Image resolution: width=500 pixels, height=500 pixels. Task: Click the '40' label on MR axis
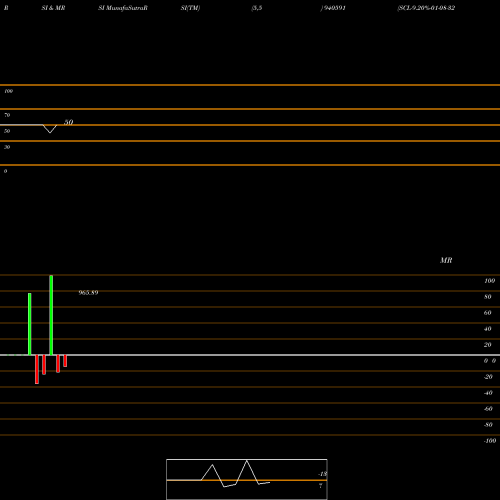[x=488, y=329]
